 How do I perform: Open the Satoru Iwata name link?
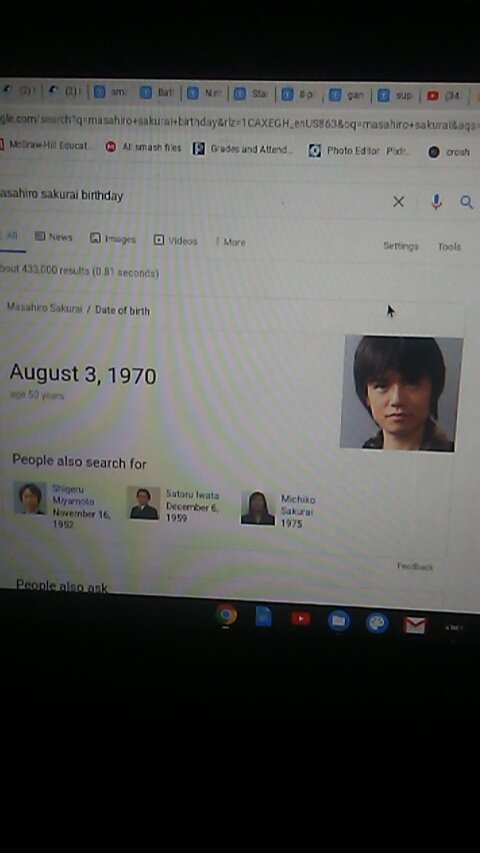click(193, 495)
